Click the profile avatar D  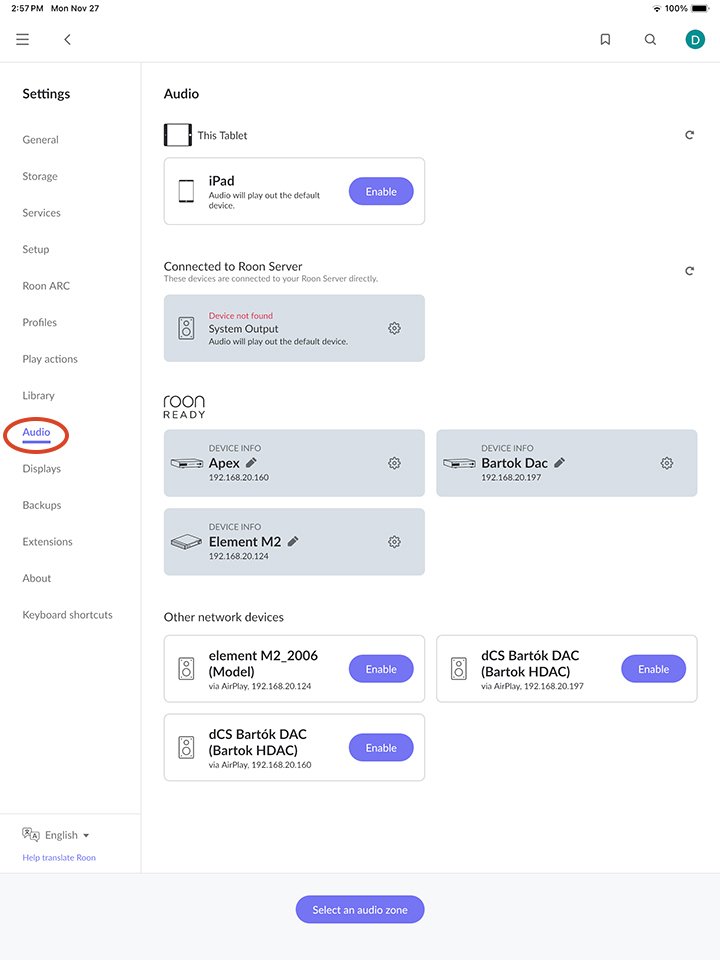pos(694,39)
